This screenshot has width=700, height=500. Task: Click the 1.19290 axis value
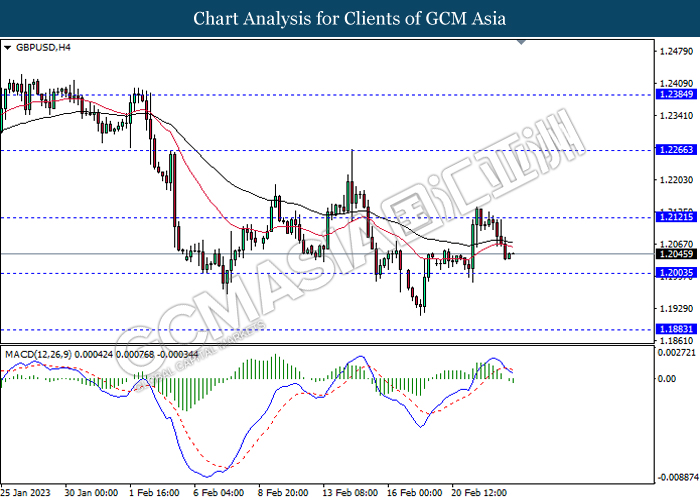coord(676,308)
